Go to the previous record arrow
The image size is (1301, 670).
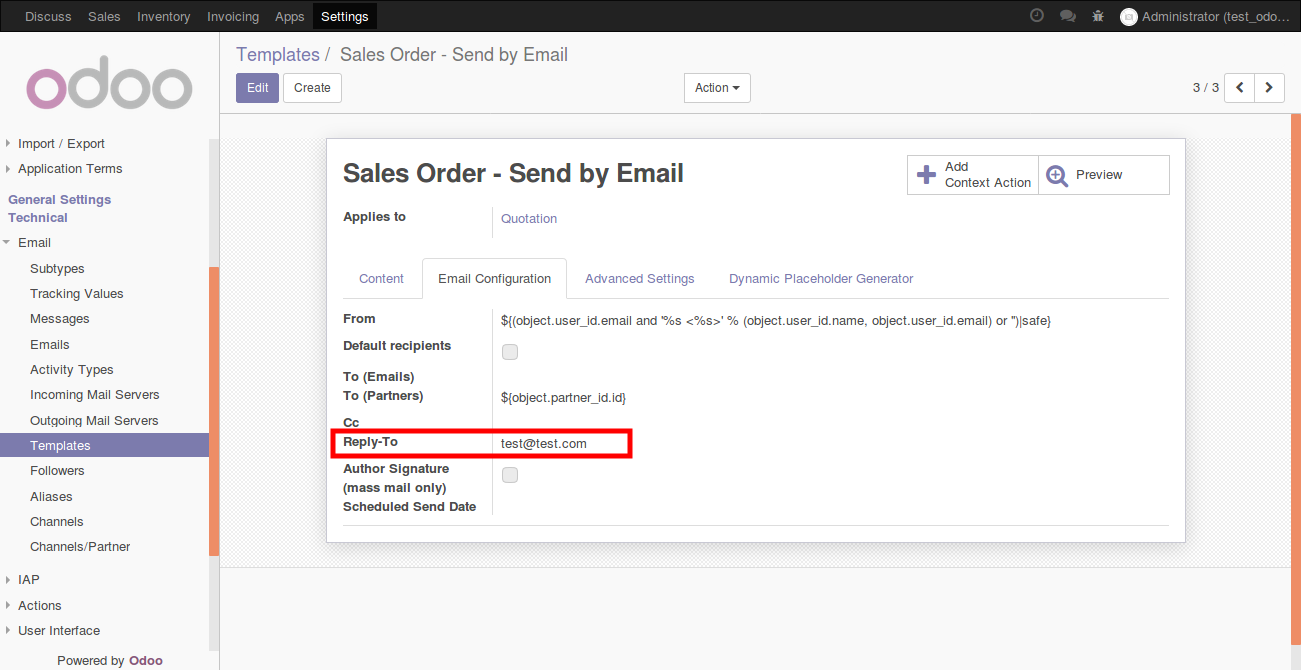pyautogui.click(x=1240, y=88)
